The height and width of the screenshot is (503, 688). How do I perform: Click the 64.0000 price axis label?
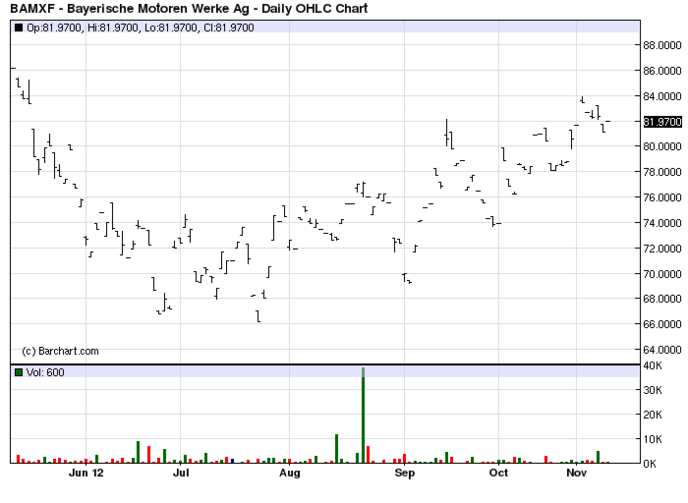(x=662, y=350)
